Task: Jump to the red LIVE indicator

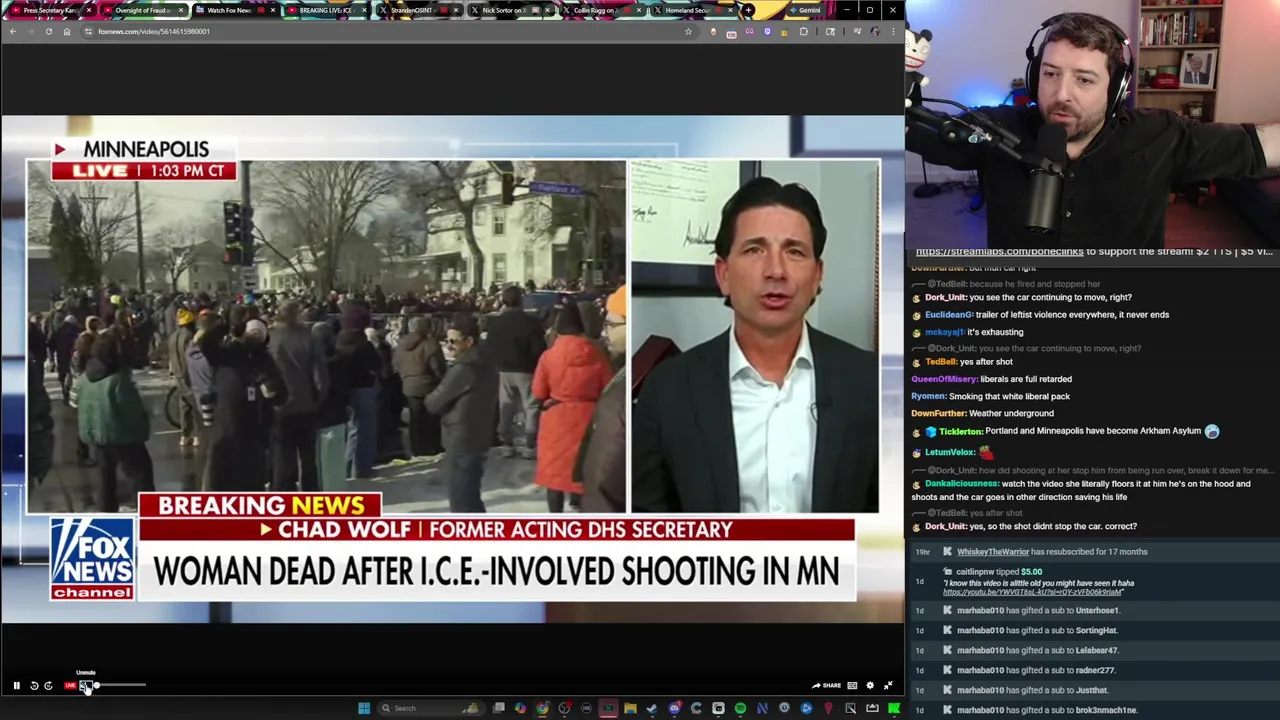Action: click(x=70, y=686)
